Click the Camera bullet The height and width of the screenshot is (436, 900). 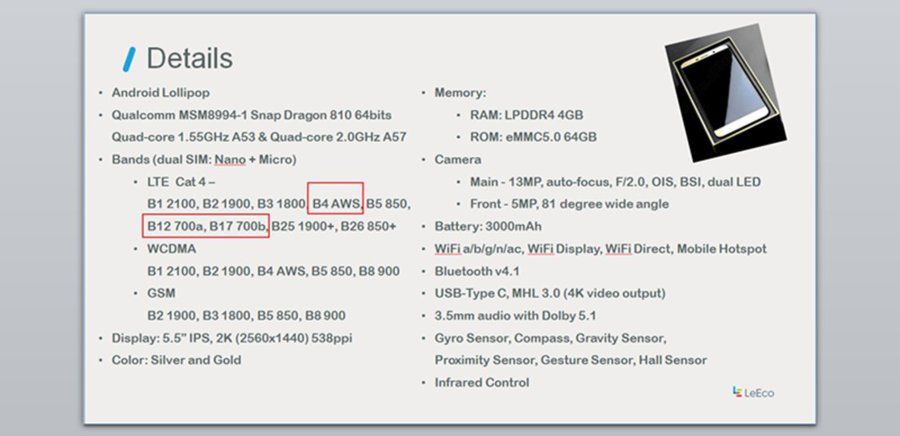point(458,159)
